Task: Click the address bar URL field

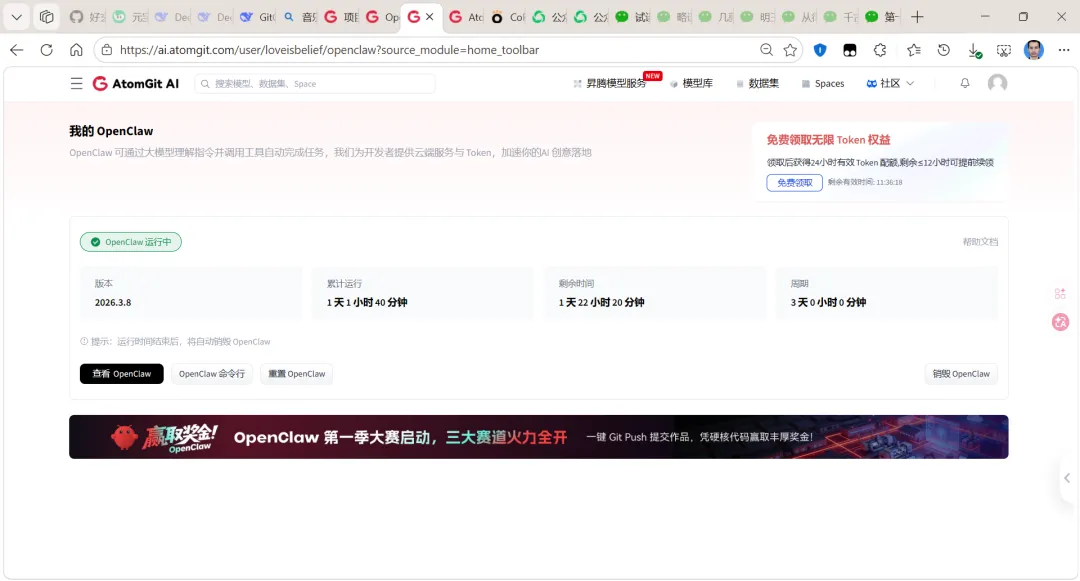Action: (x=434, y=50)
